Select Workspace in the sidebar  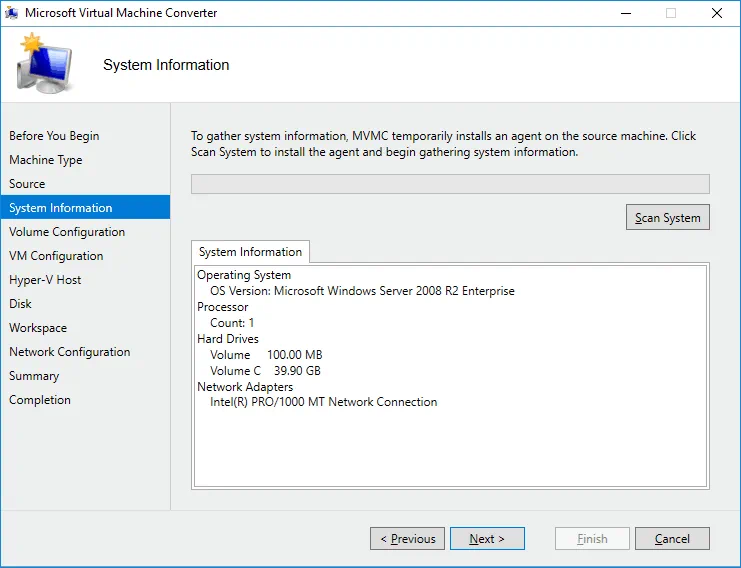pos(38,328)
